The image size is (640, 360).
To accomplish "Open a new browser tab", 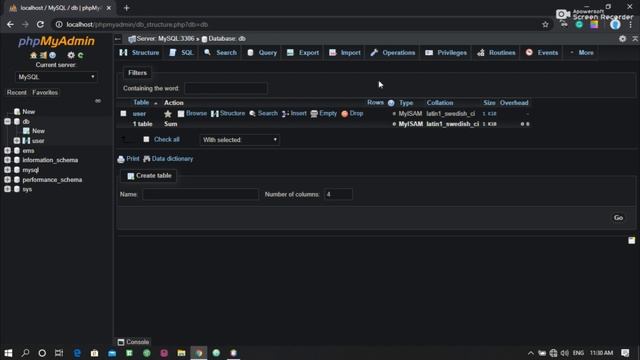I will point(127,8).
